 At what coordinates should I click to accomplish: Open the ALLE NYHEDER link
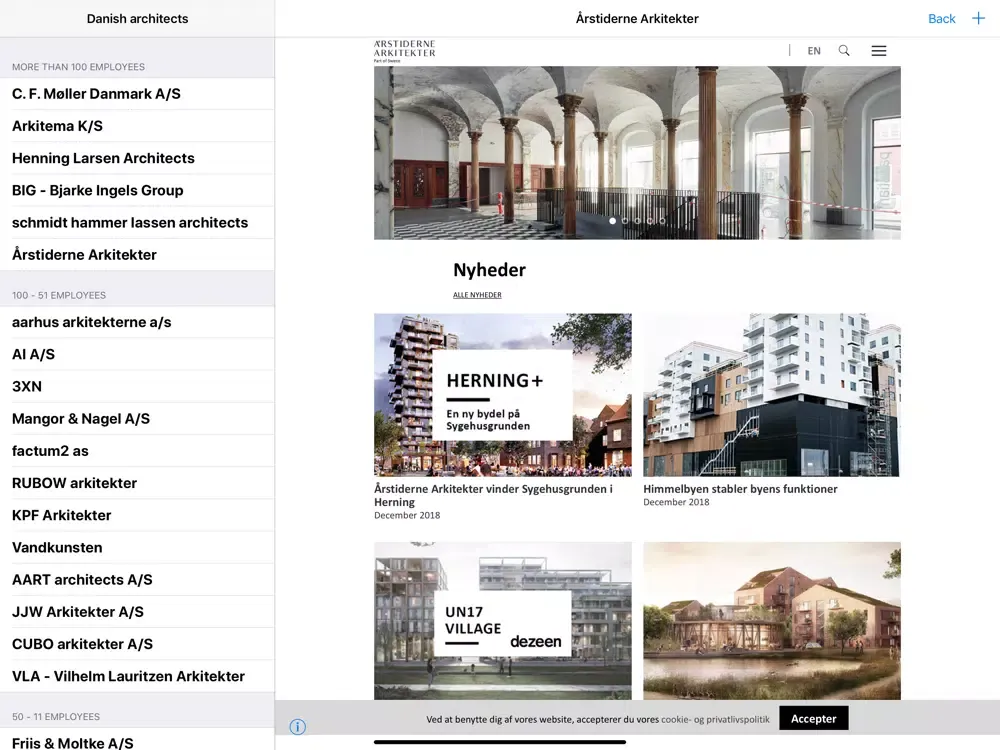tap(477, 295)
